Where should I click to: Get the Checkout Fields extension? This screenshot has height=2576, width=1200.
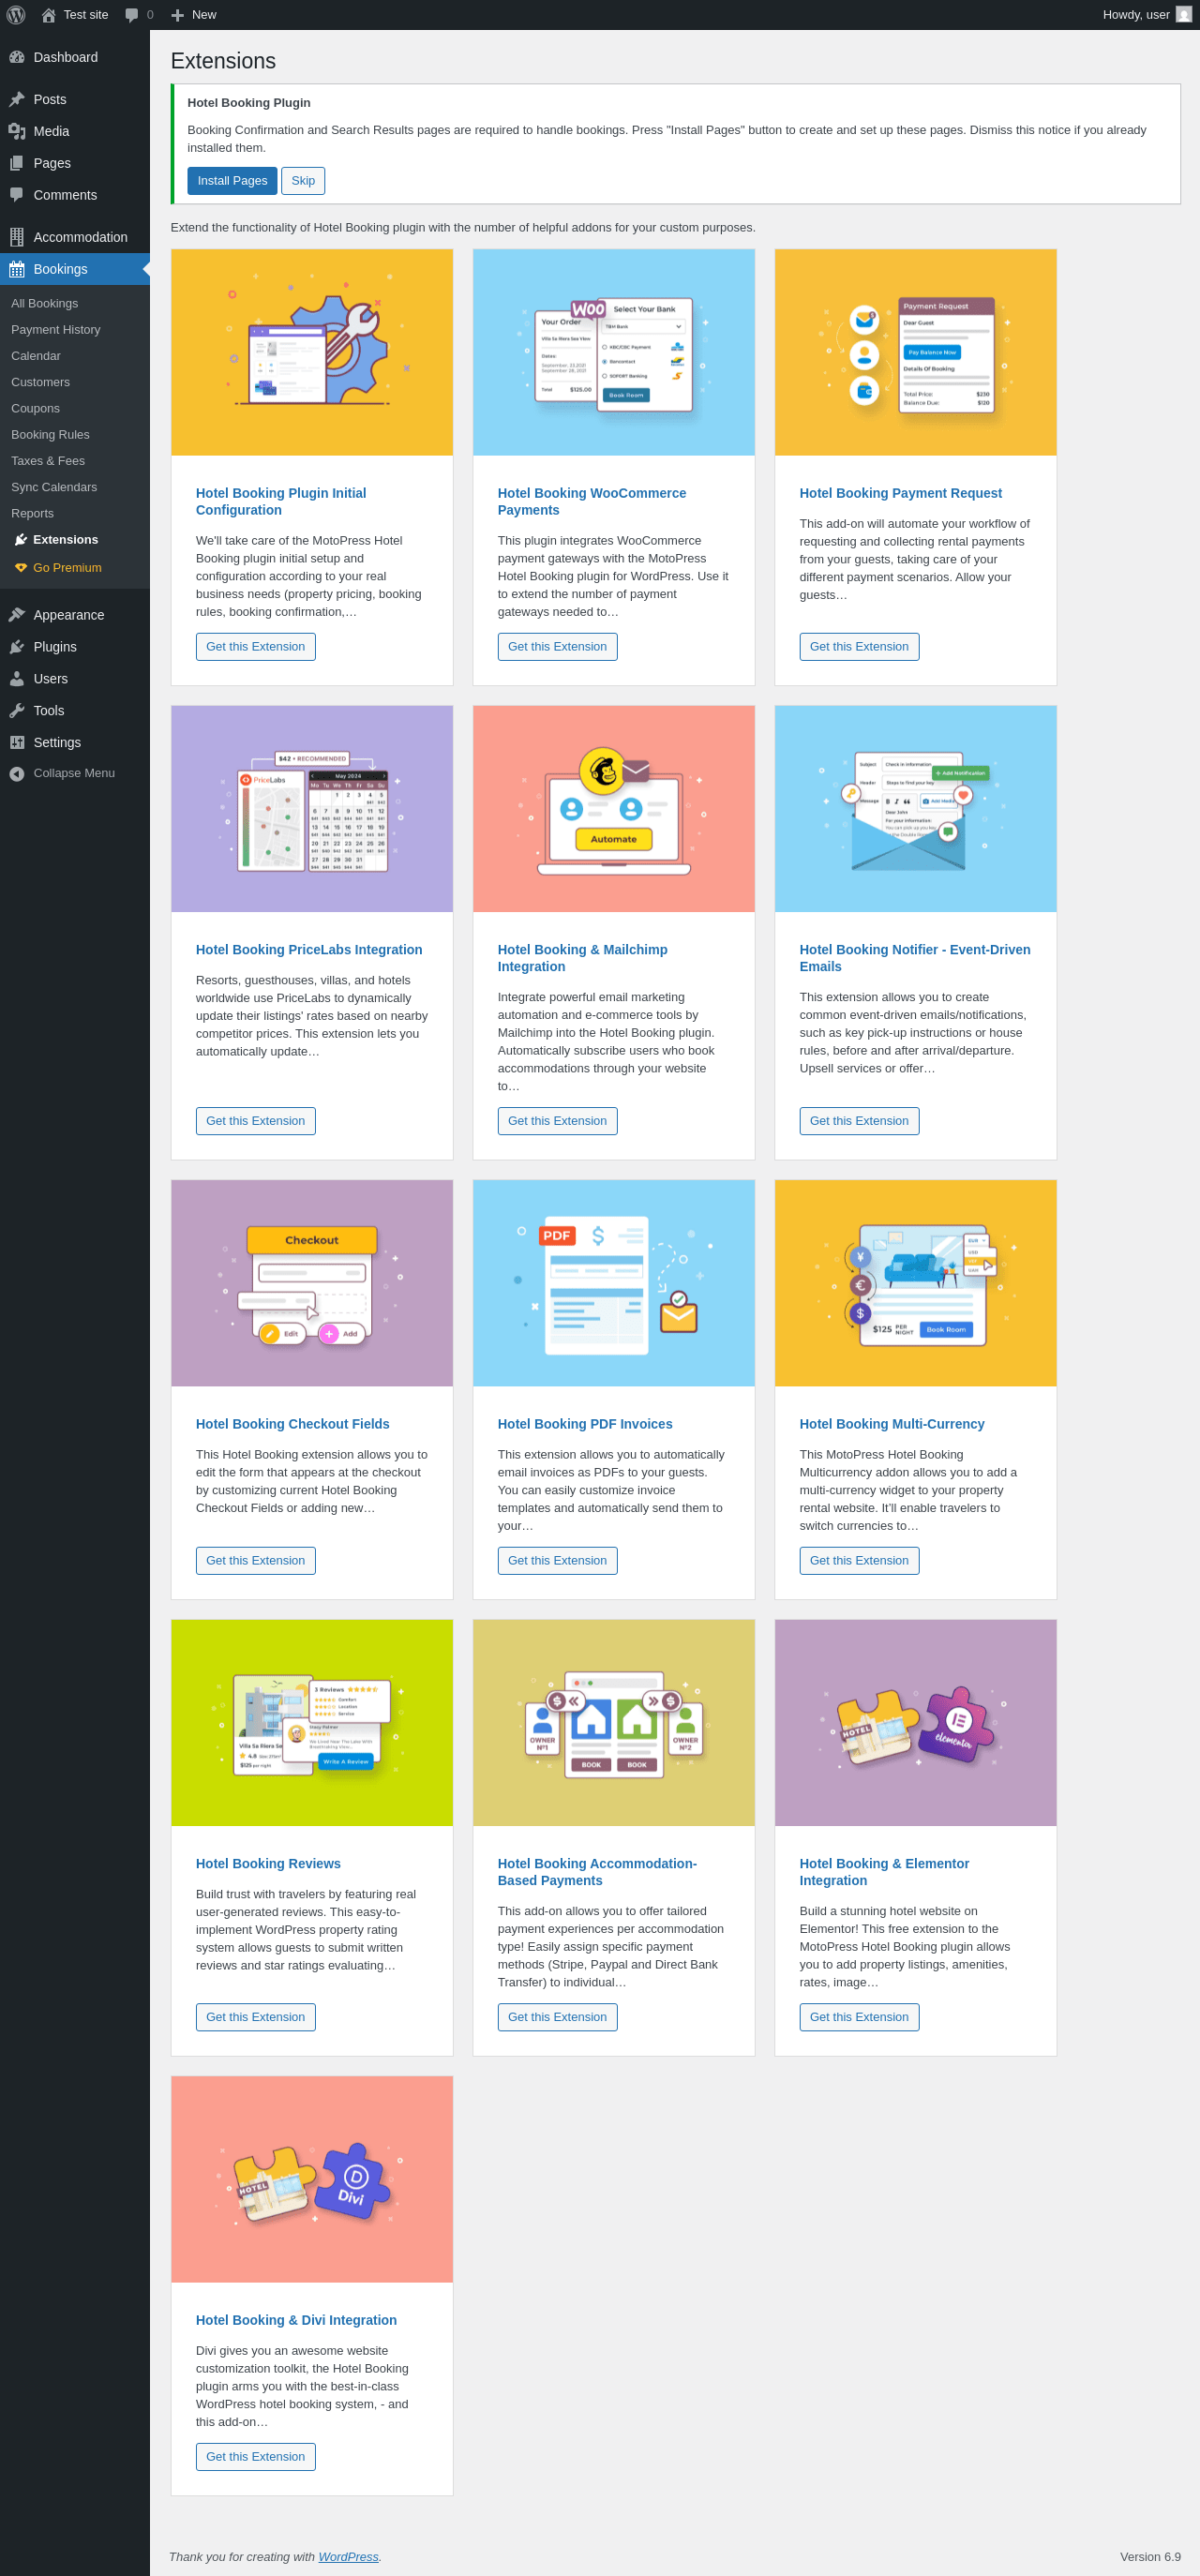pyautogui.click(x=255, y=1561)
